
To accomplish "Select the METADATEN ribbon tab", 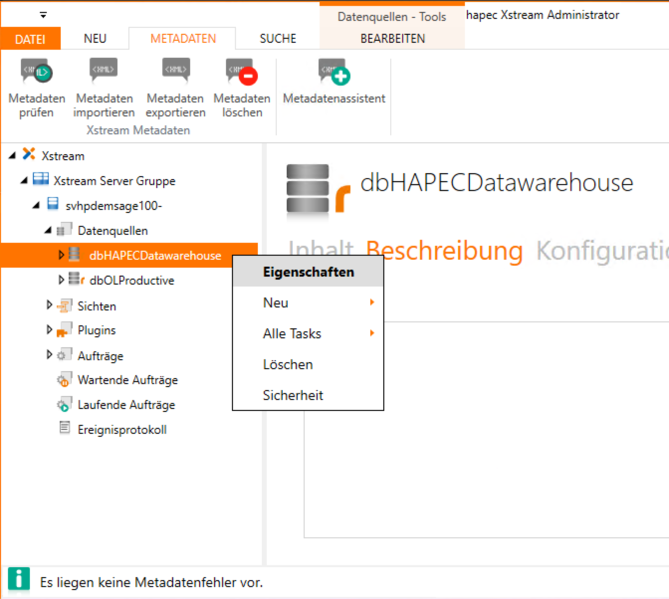I will point(183,39).
